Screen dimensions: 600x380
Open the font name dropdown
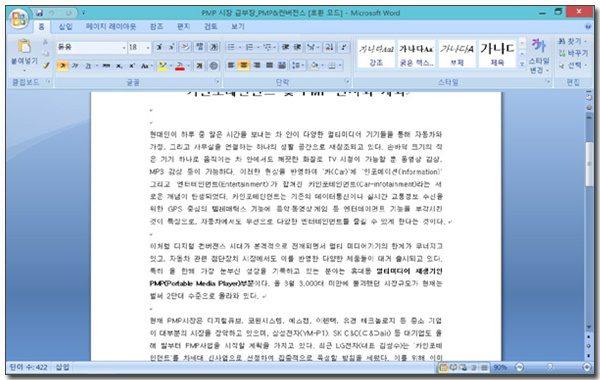coord(124,47)
